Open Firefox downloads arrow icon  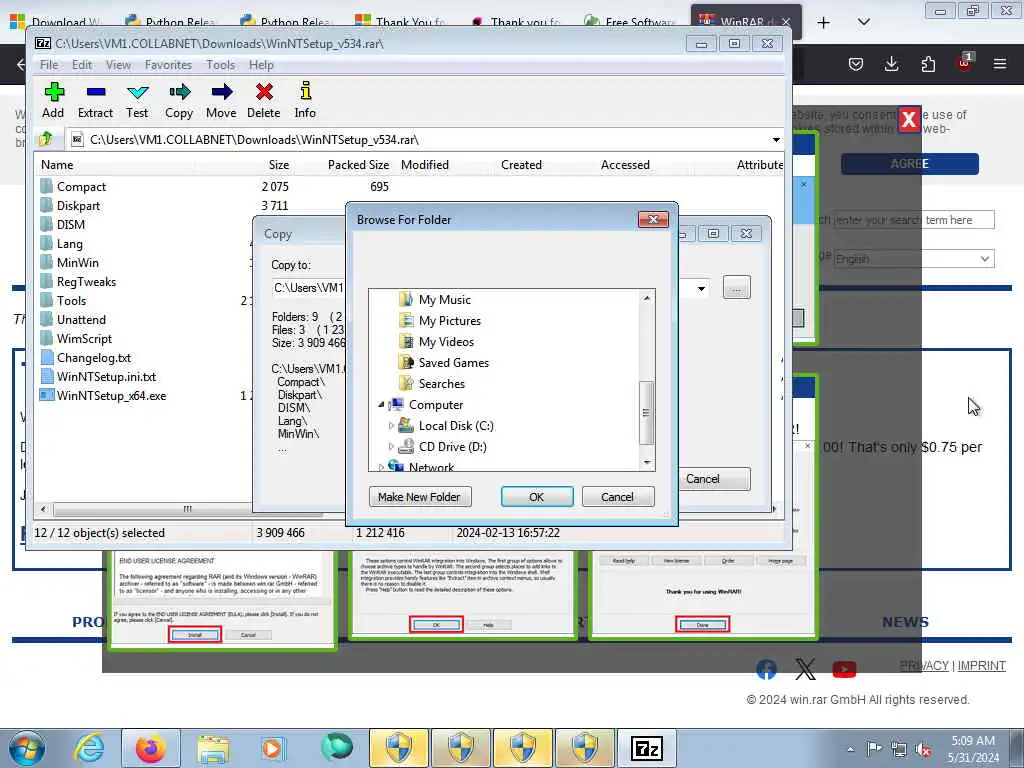tap(891, 63)
